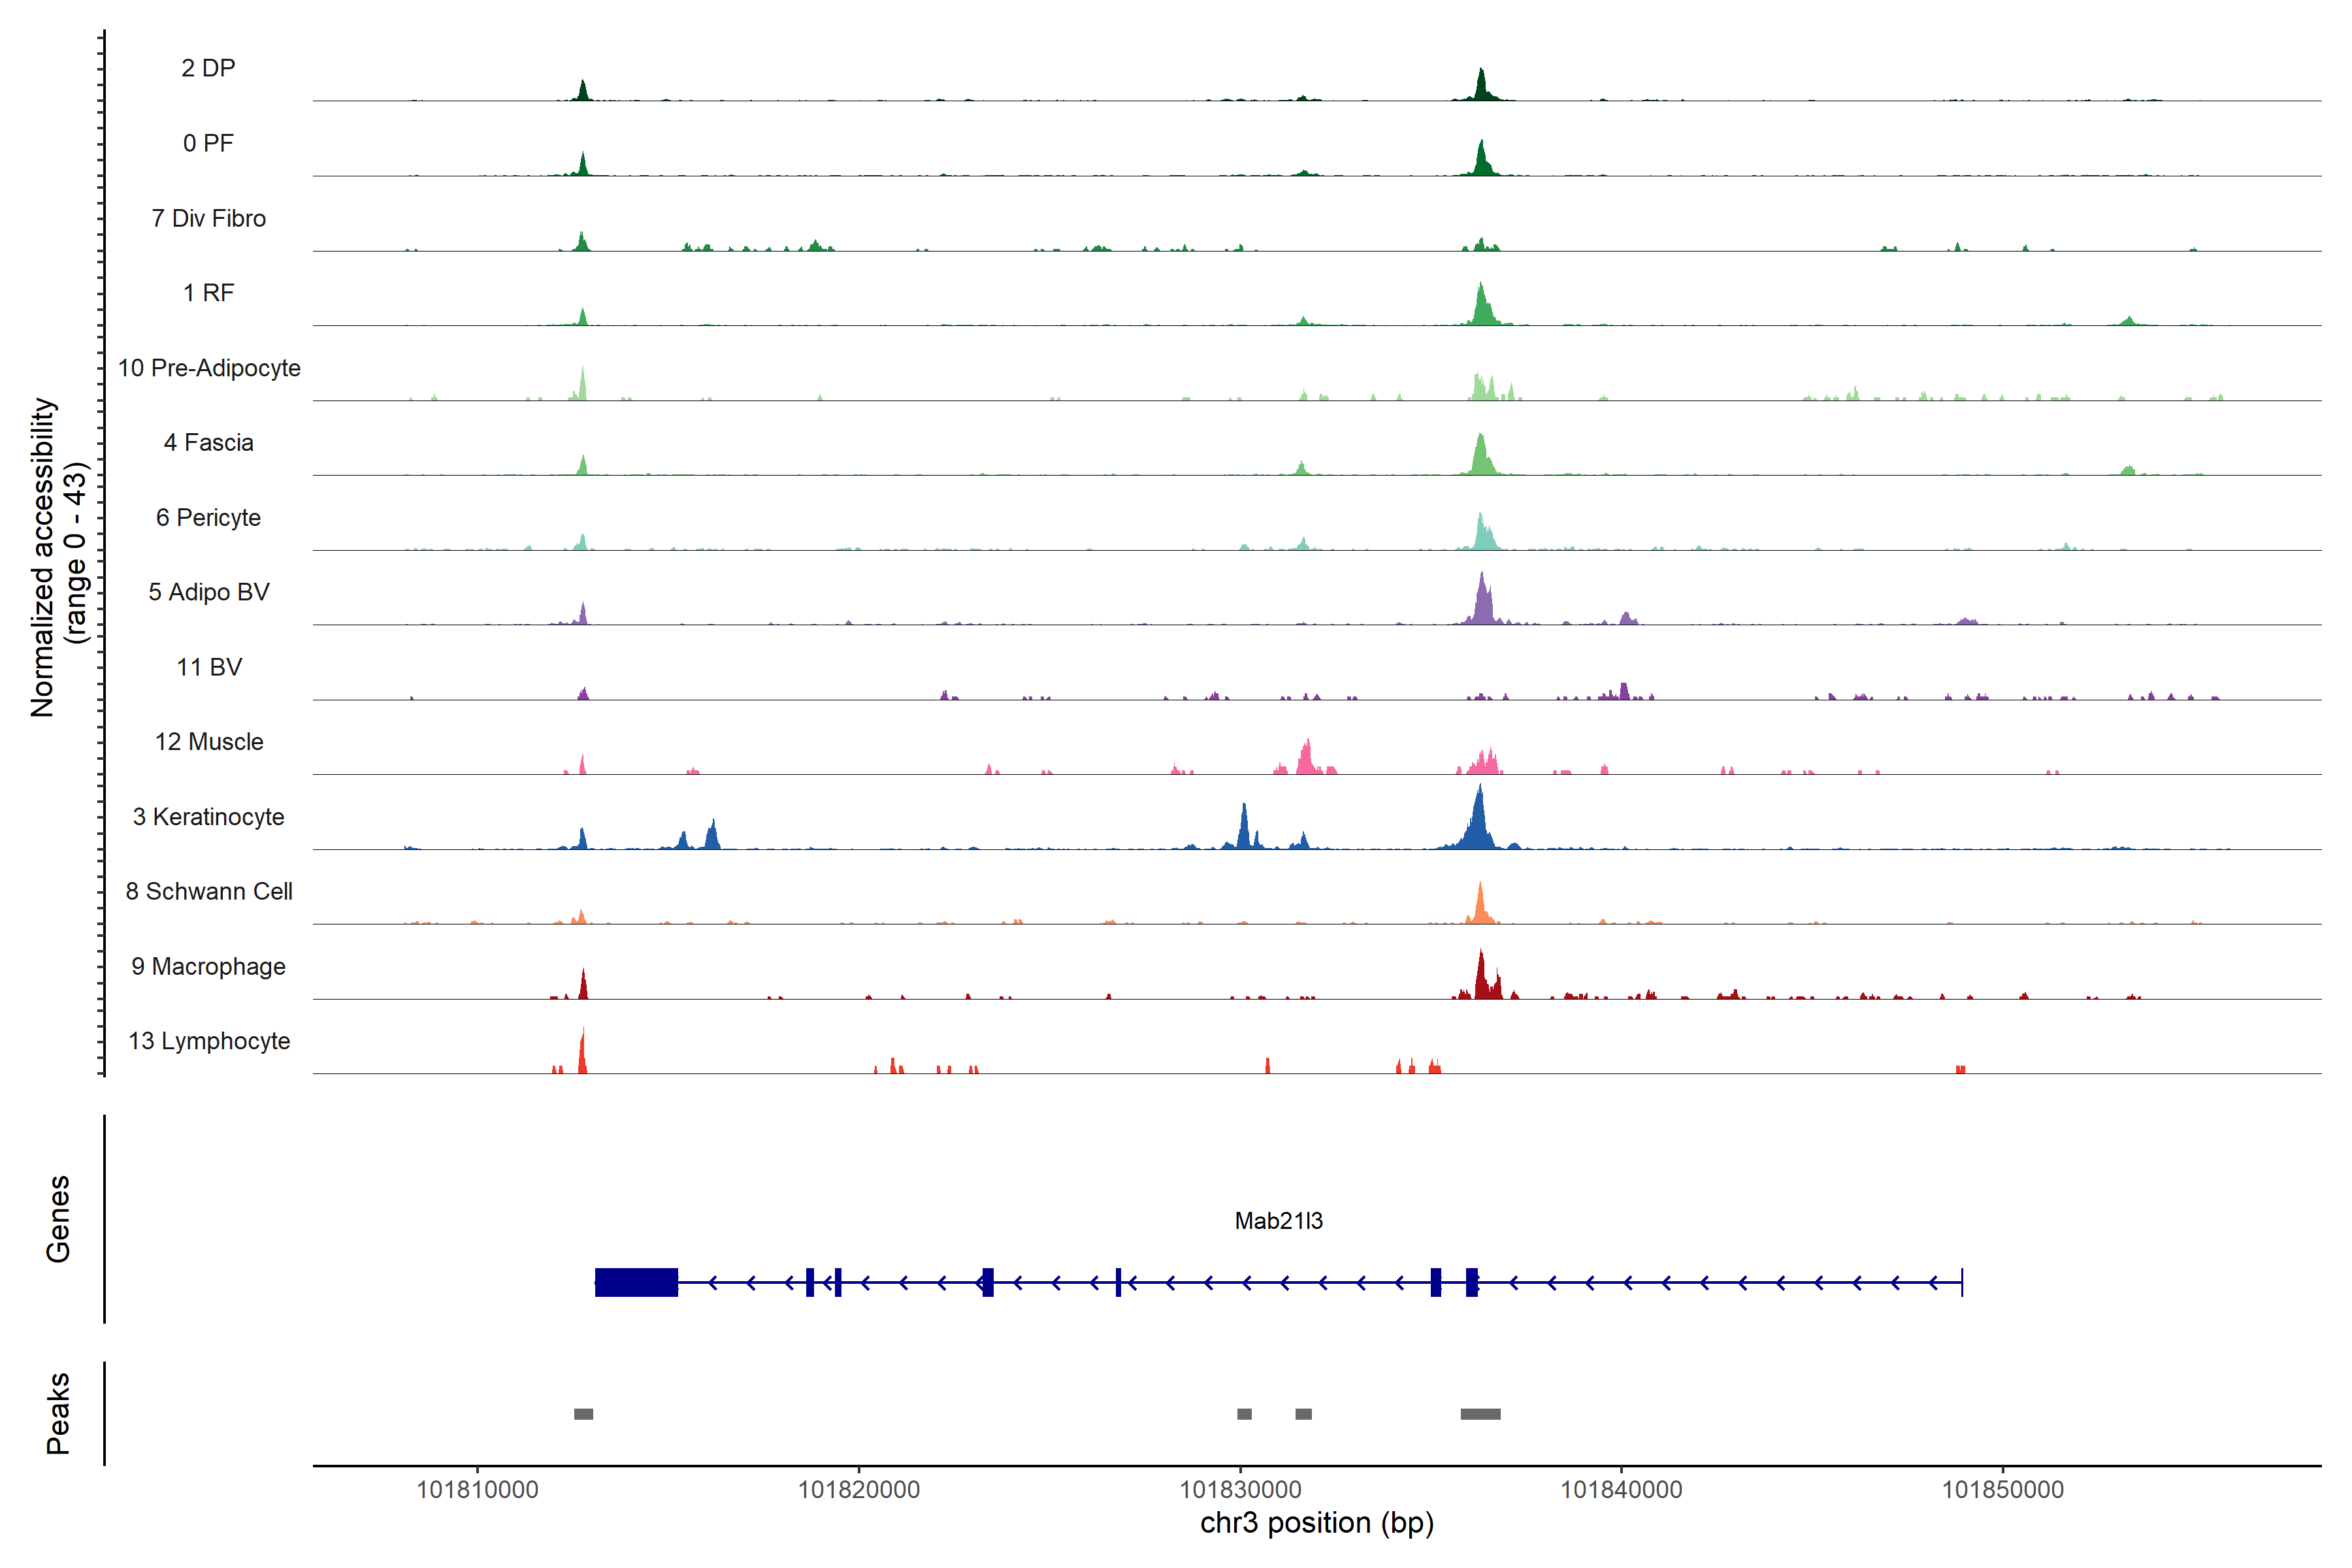2352x1568 pixels.
Task: Select the 3 Keratinocyte track label
Action: 208,817
